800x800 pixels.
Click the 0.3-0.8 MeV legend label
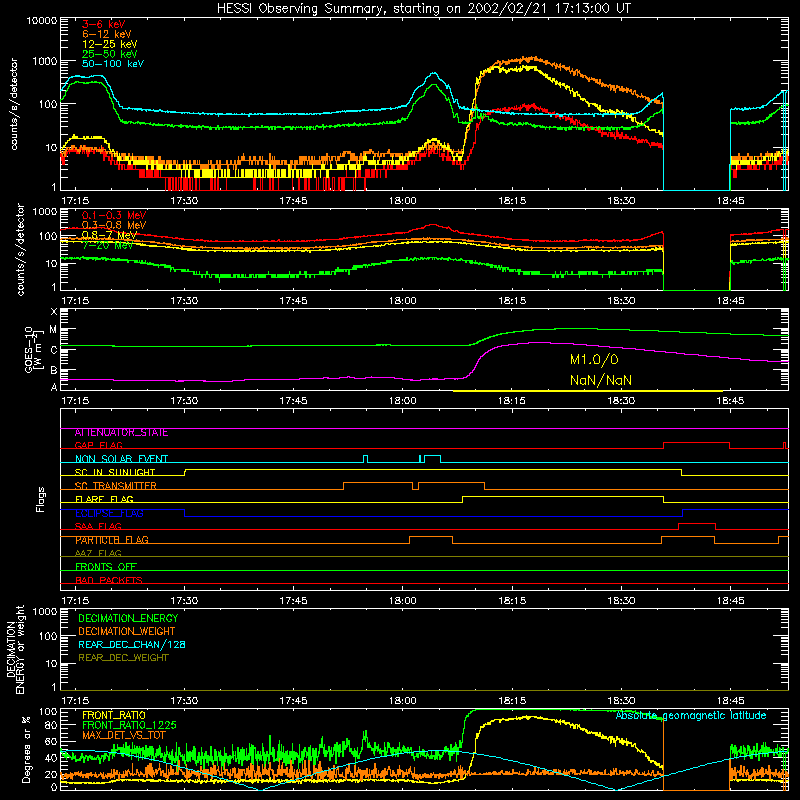point(114,226)
